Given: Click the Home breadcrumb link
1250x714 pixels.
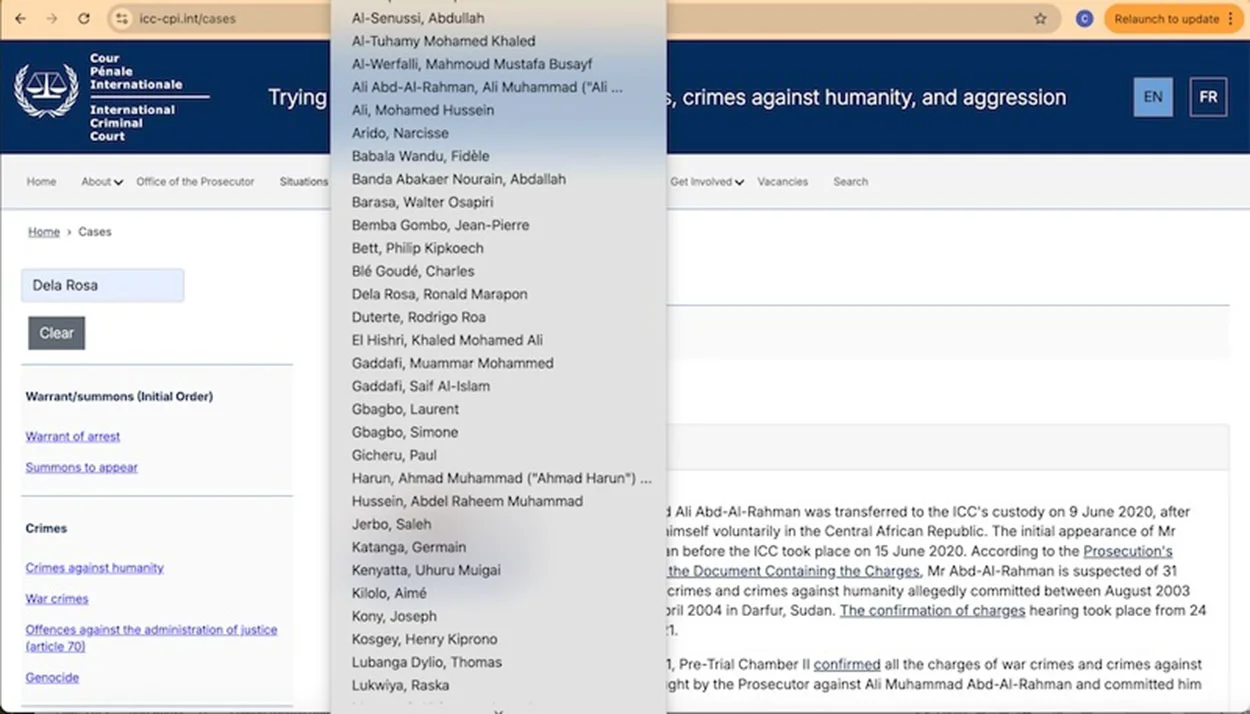Looking at the screenshot, I should coord(44,232).
